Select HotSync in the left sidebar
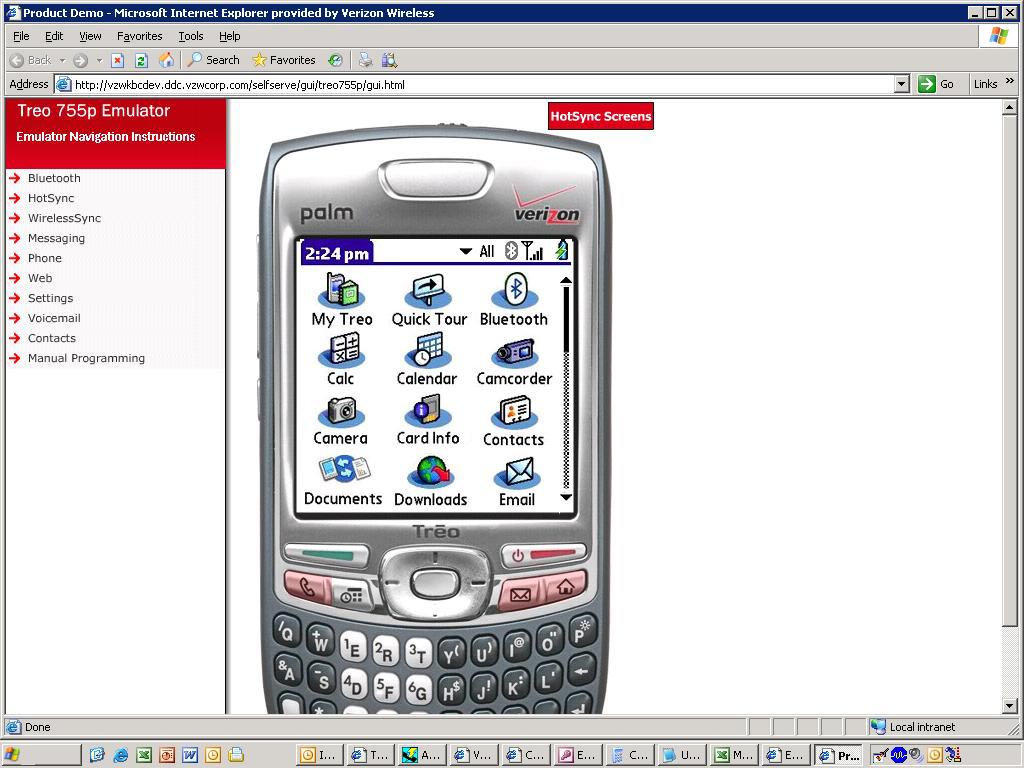Screen dimensions: 1024x768 [51, 198]
